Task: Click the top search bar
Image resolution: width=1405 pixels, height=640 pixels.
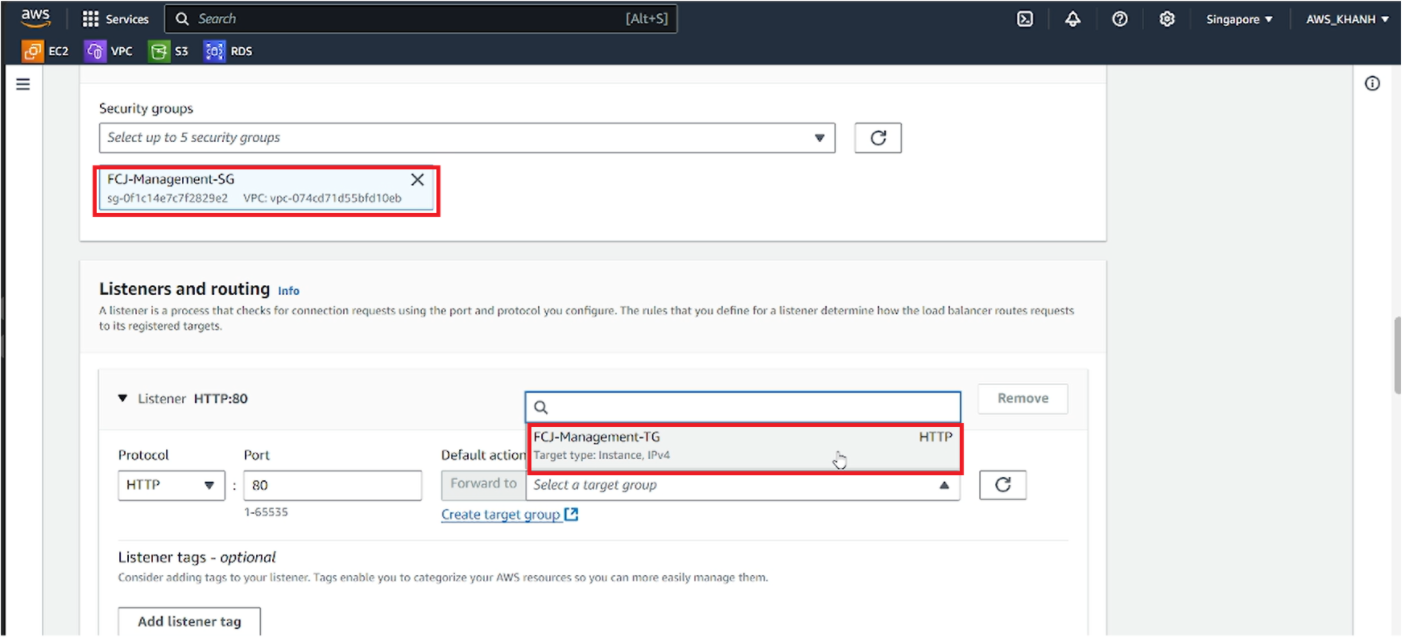Action: [x=420, y=19]
